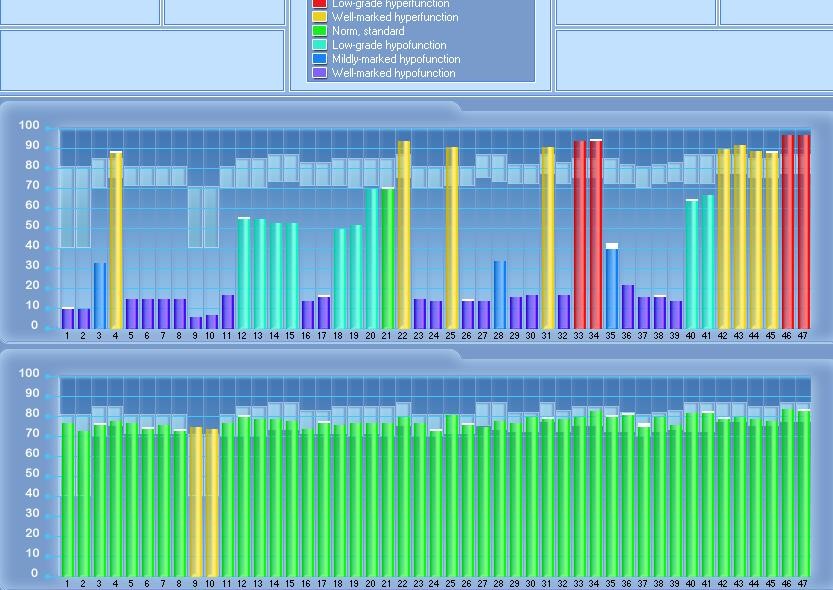Click yellow bar 25 in the top chart
833x590 pixels.
pyautogui.click(x=452, y=238)
